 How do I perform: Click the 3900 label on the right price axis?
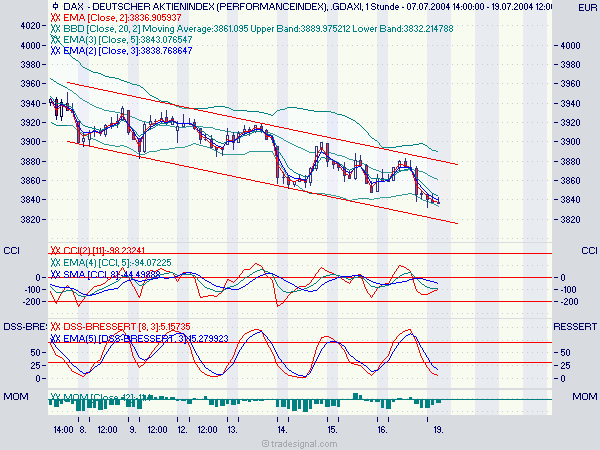click(x=571, y=142)
